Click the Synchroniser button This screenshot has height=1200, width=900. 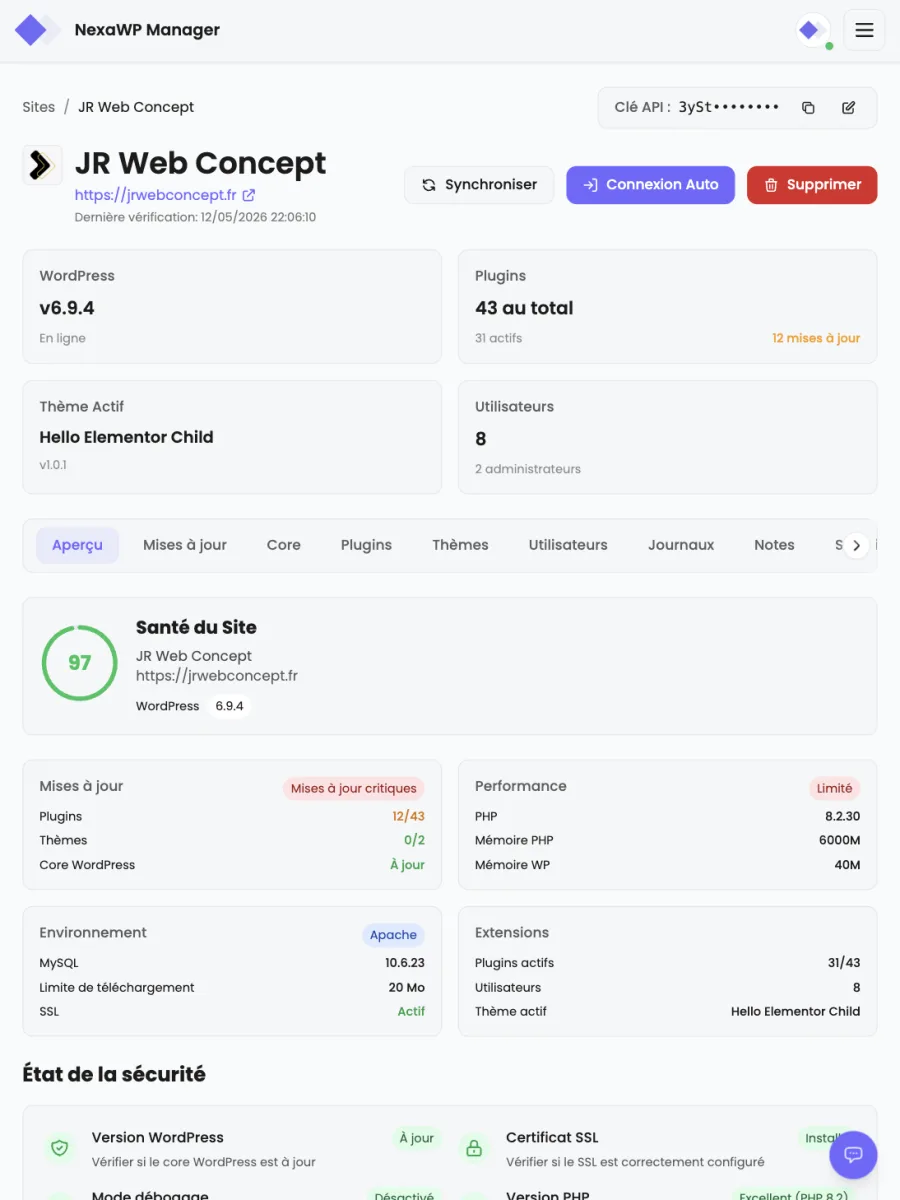click(x=479, y=185)
